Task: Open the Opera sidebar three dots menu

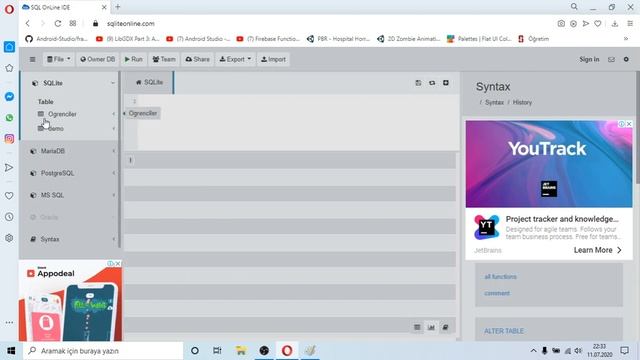Action: [9, 322]
